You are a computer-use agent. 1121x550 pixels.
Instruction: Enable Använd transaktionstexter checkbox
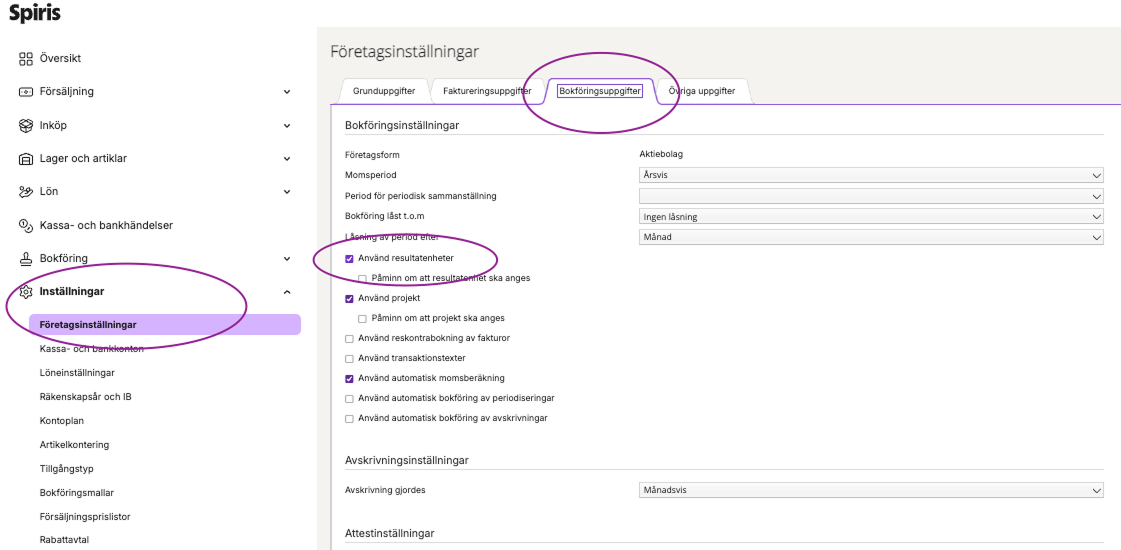tap(349, 358)
